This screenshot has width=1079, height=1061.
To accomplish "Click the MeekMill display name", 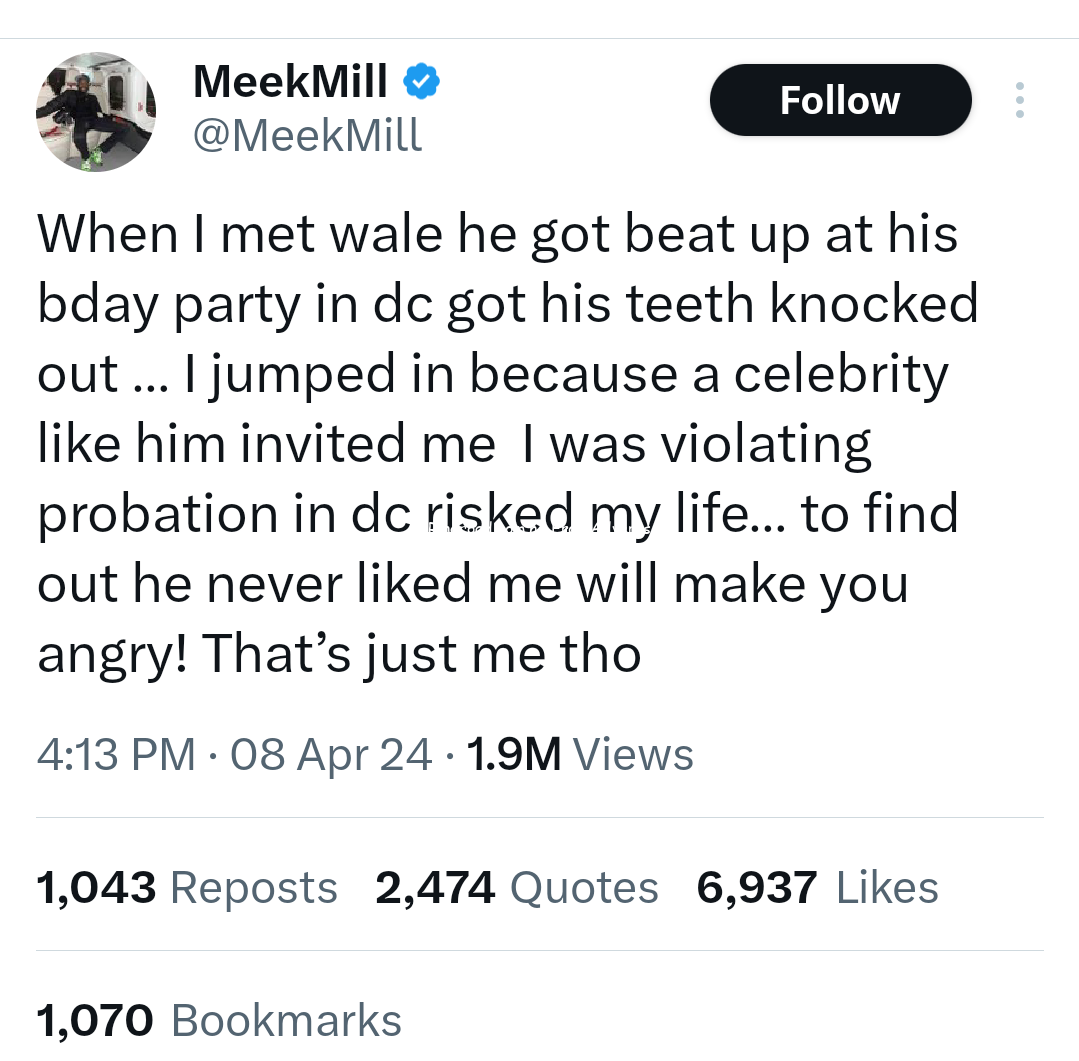I will [x=290, y=81].
